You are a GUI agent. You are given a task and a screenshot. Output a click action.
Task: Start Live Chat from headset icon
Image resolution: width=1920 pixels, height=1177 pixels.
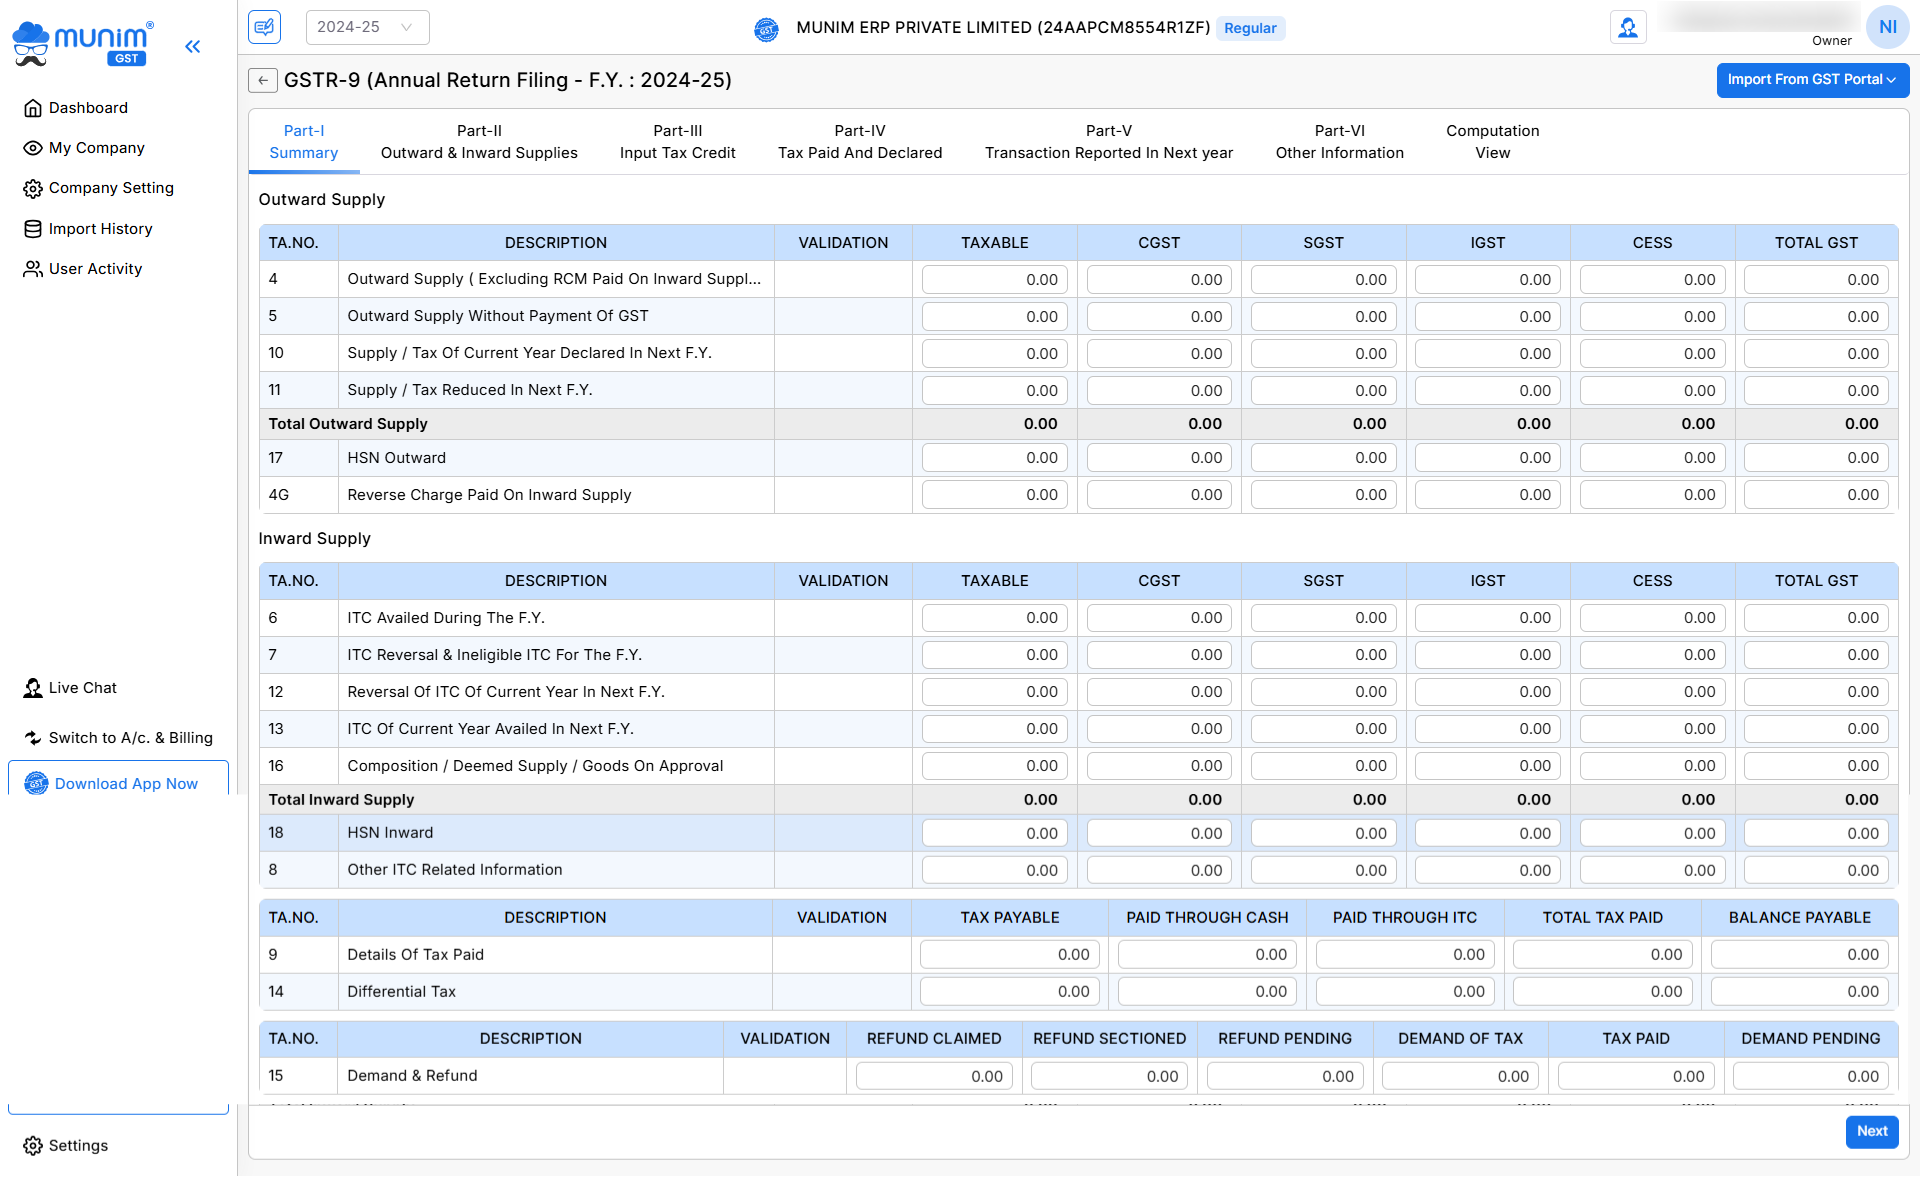tap(33, 688)
